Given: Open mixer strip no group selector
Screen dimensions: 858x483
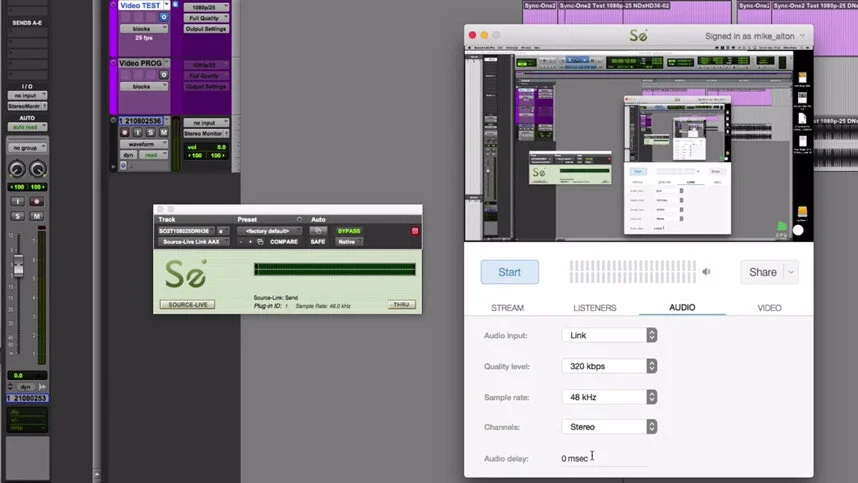Looking at the screenshot, I should pyautogui.click(x=27, y=148).
